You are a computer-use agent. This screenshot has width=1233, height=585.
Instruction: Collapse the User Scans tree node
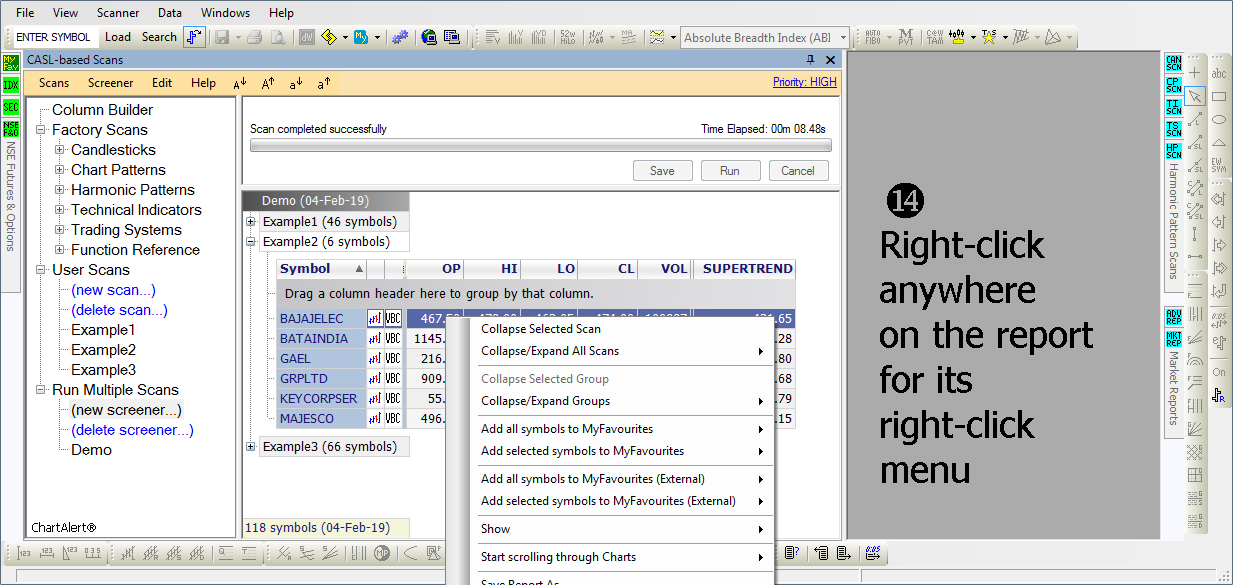(x=42, y=270)
